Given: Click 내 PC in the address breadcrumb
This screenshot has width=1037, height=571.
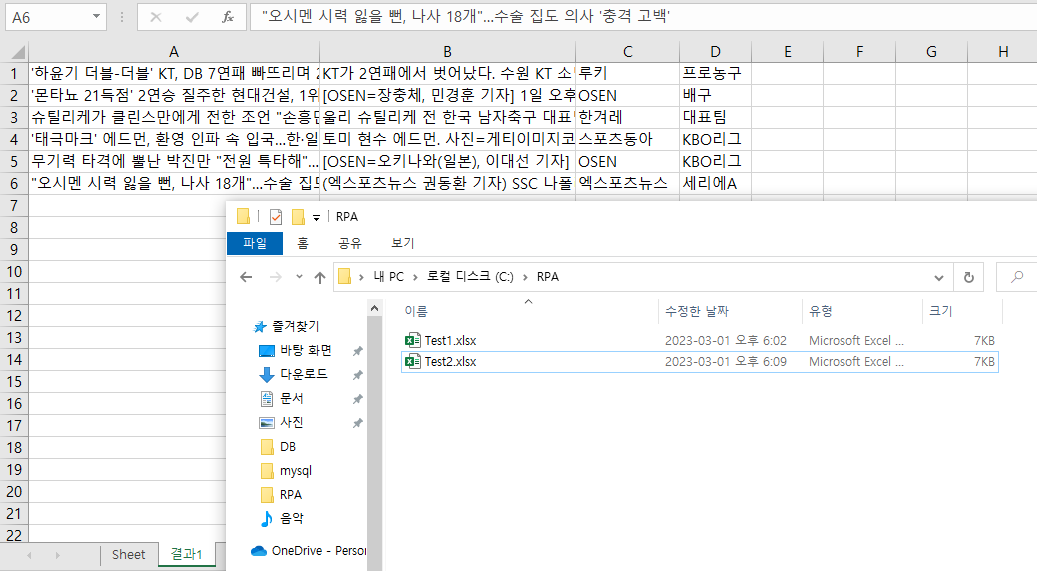Looking at the screenshot, I should tap(388, 277).
